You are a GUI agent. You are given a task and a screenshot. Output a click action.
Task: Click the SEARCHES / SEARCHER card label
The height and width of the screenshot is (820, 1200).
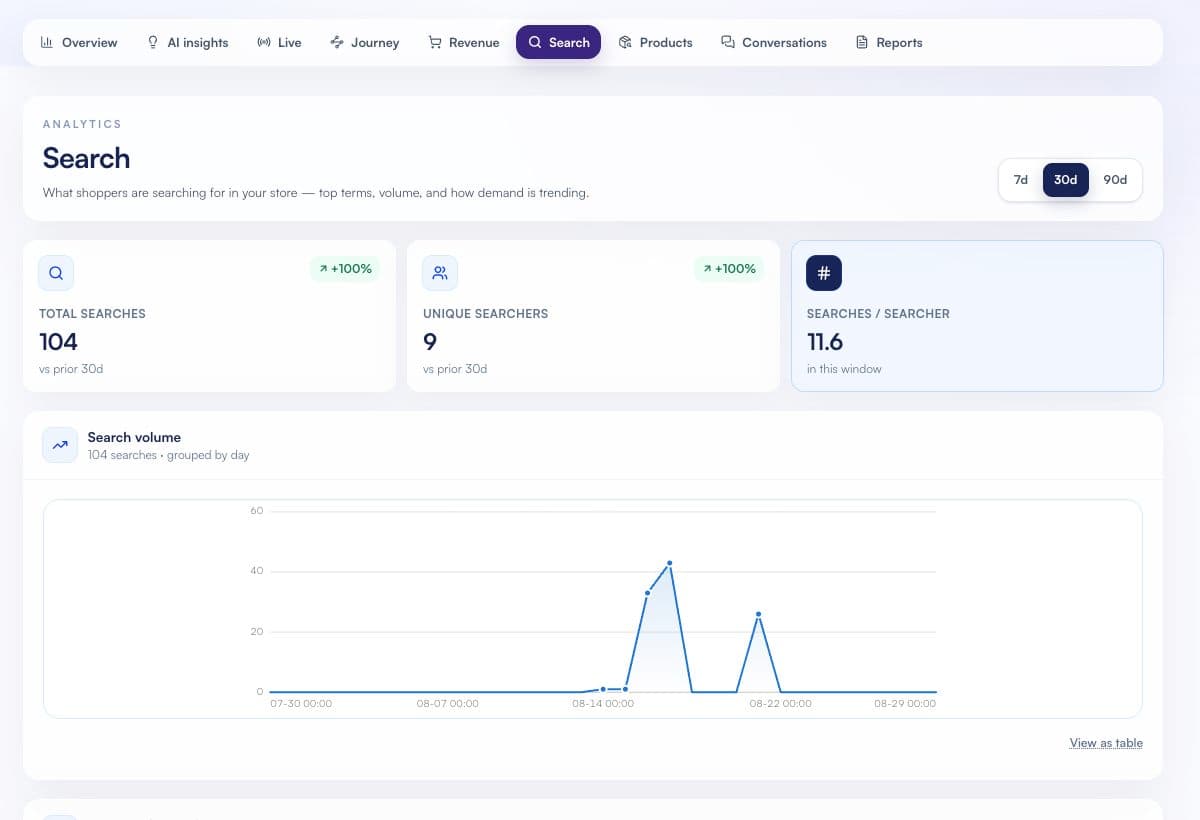[x=878, y=314]
